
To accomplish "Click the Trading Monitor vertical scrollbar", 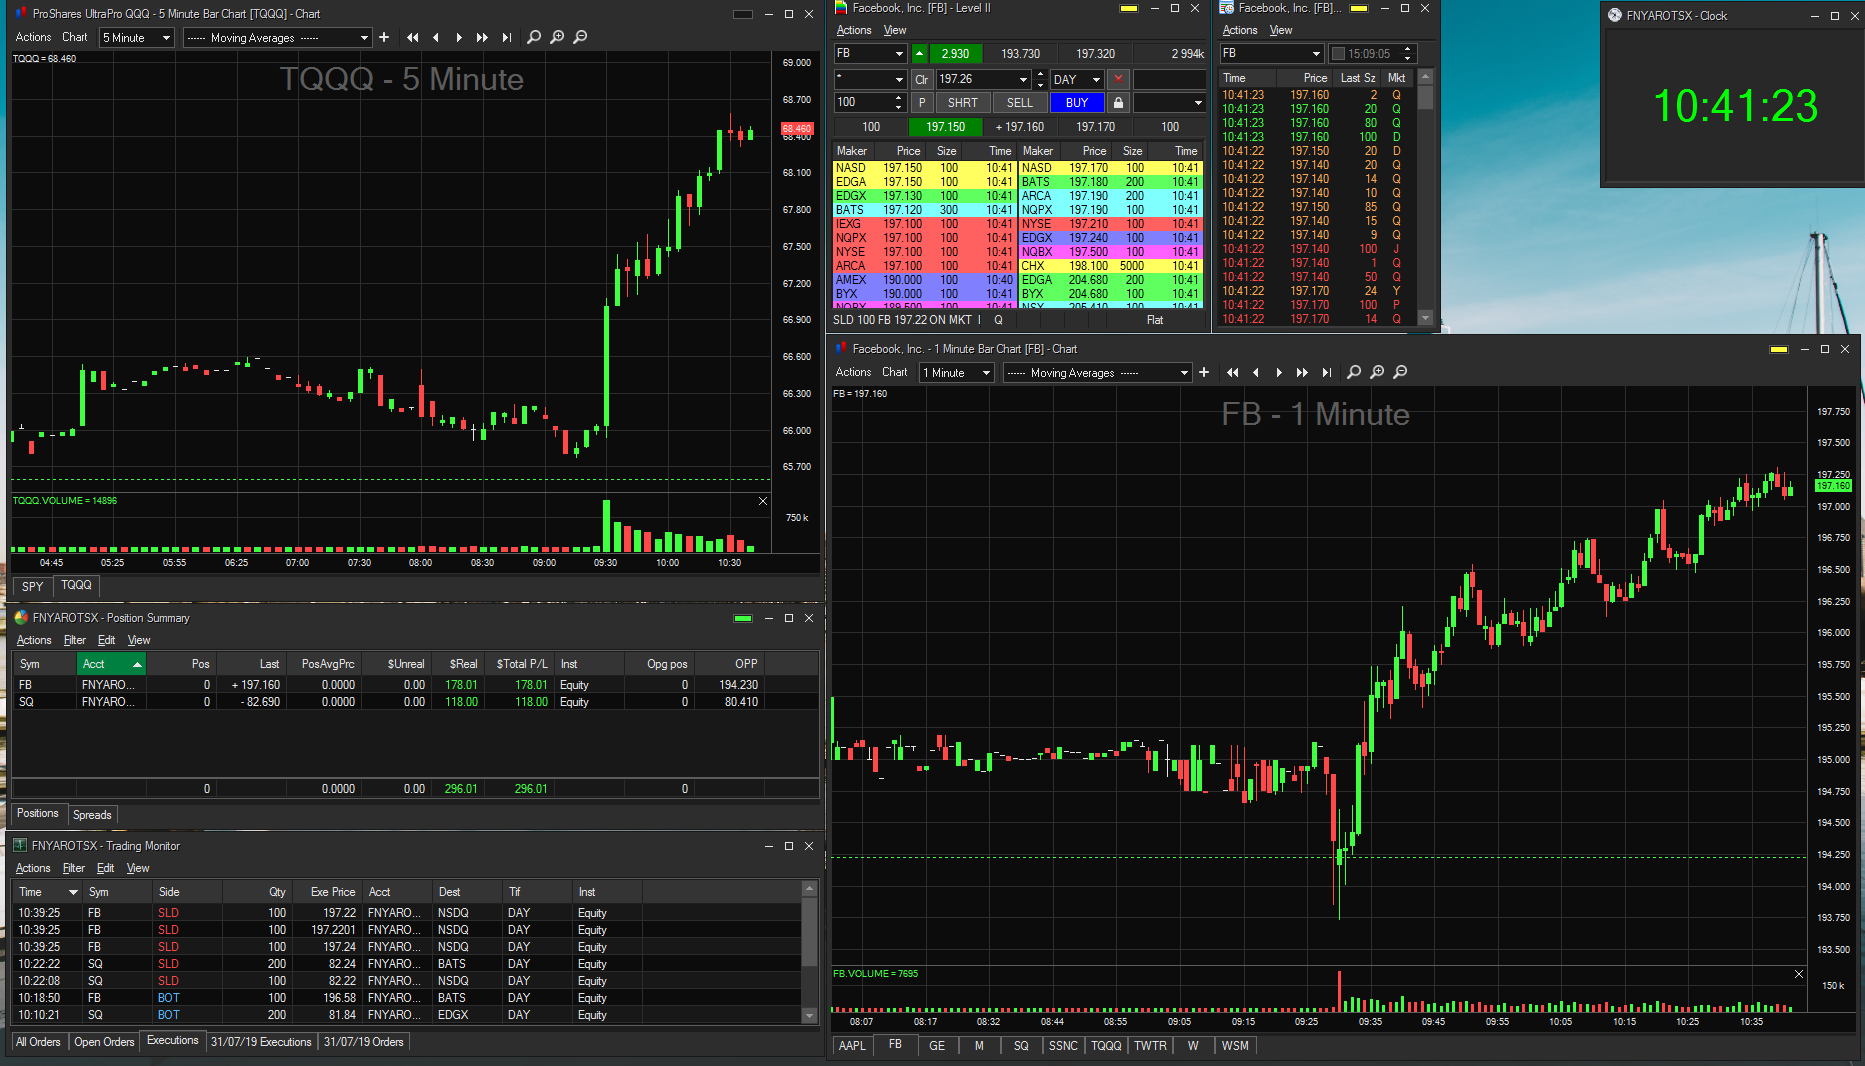I will coord(810,952).
